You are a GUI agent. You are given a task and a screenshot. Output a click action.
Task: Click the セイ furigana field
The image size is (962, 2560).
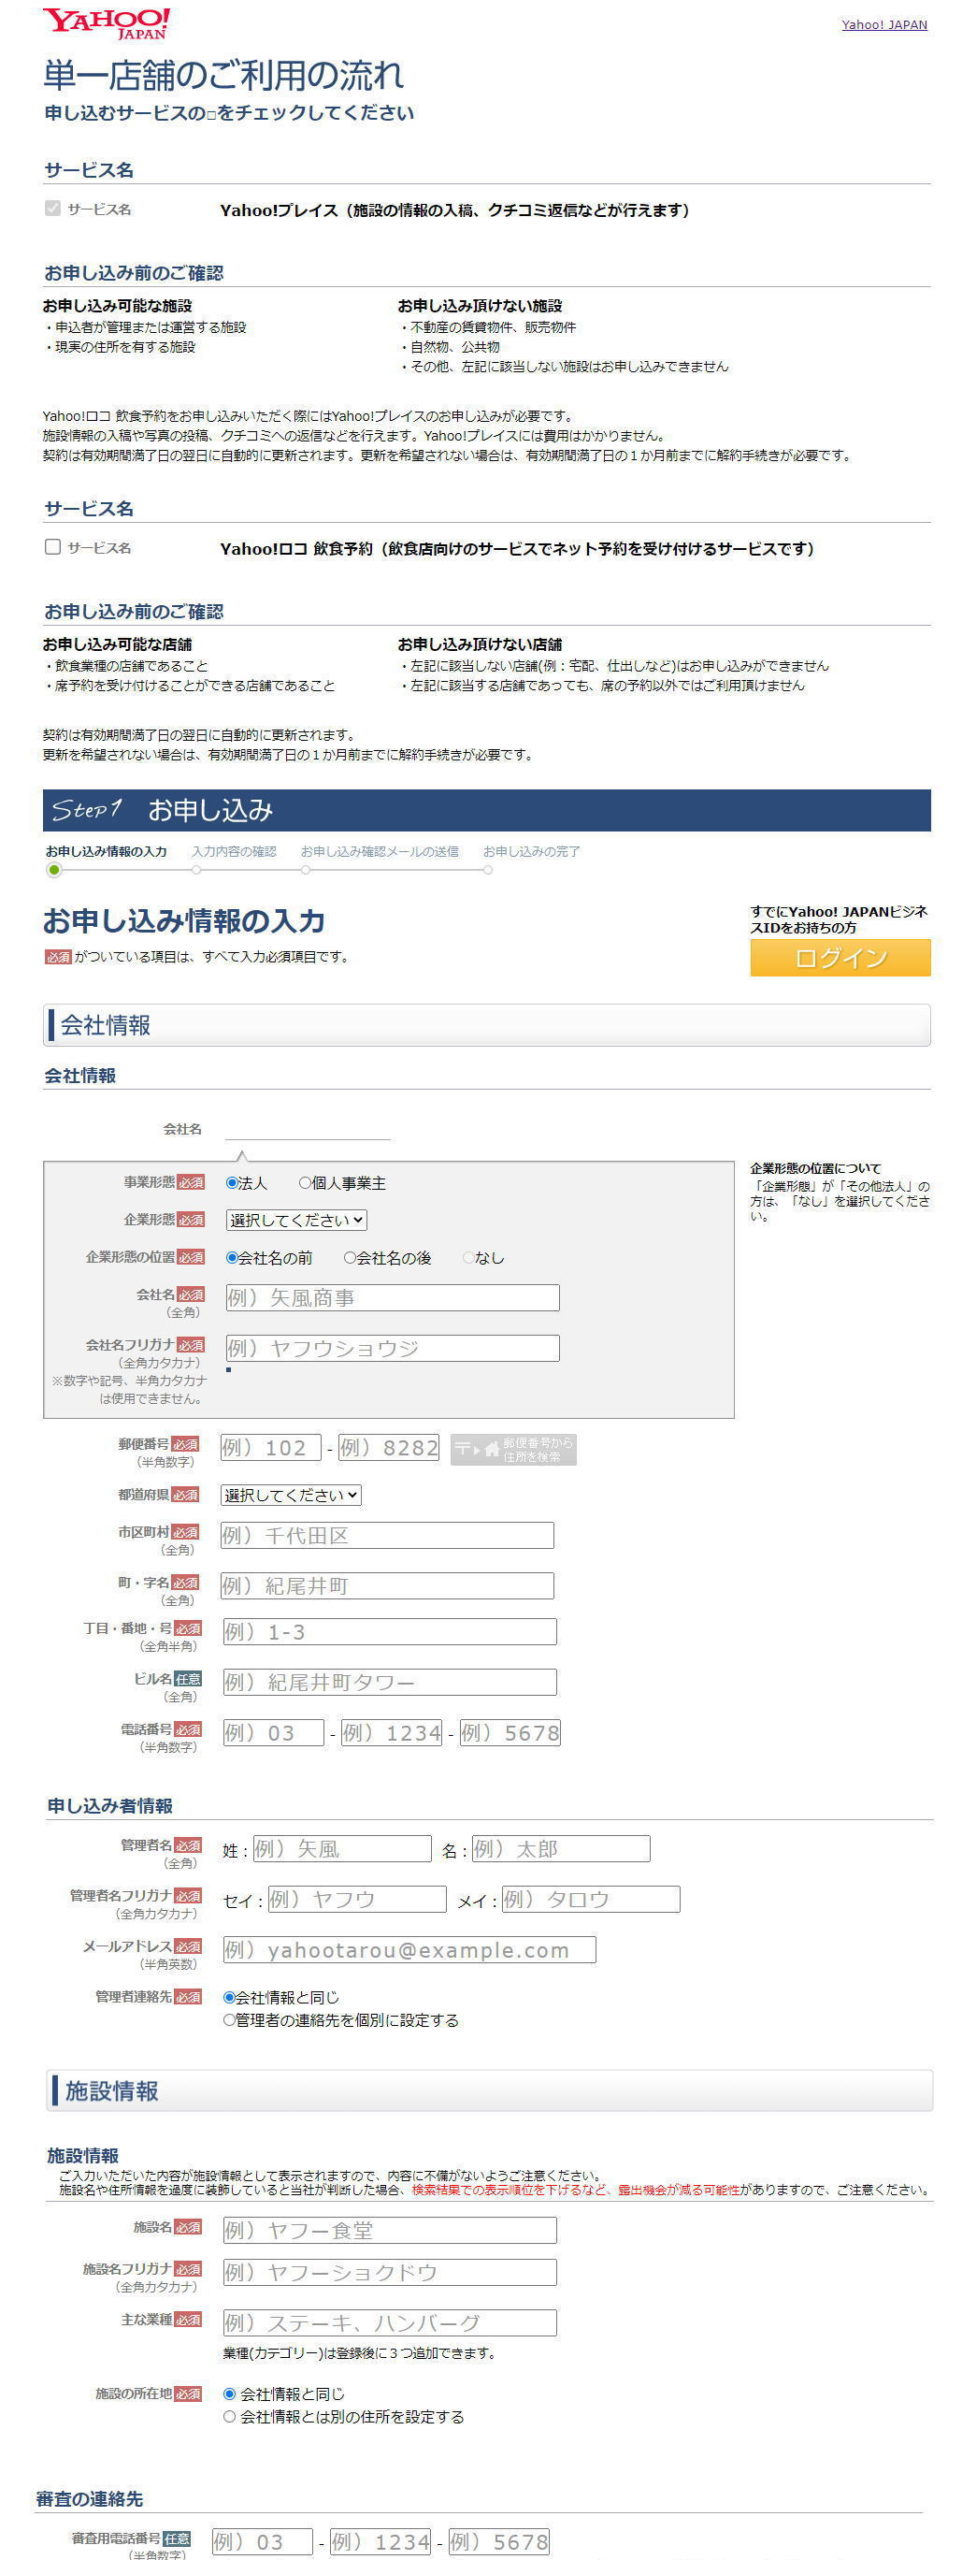[357, 1899]
